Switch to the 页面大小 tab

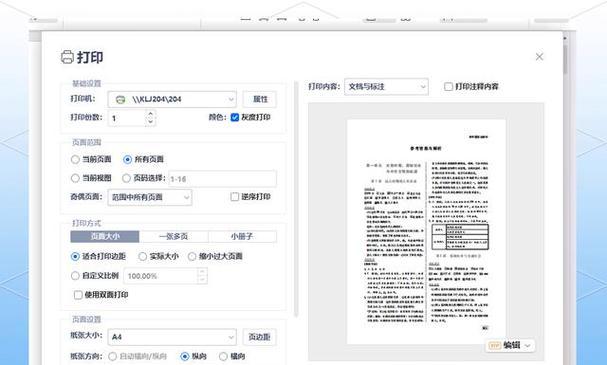[105, 236]
